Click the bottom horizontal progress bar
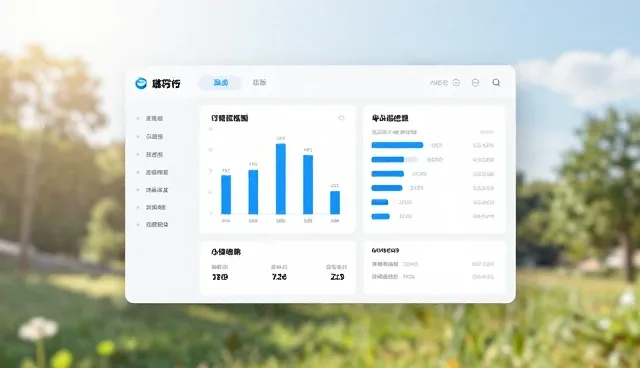The image size is (640, 368). (x=380, y=216)
